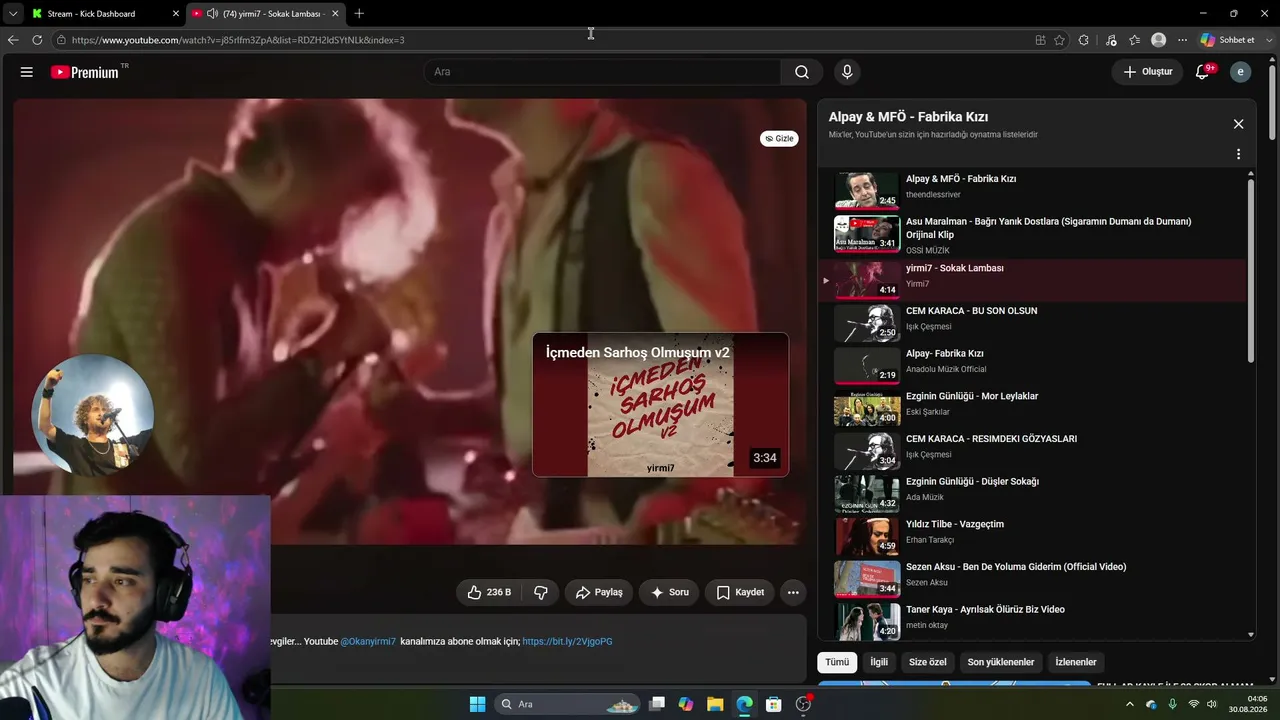Select the Size özel filter chip
Image resolution: width=1280 pixels, height=720 pixels.
927,662
